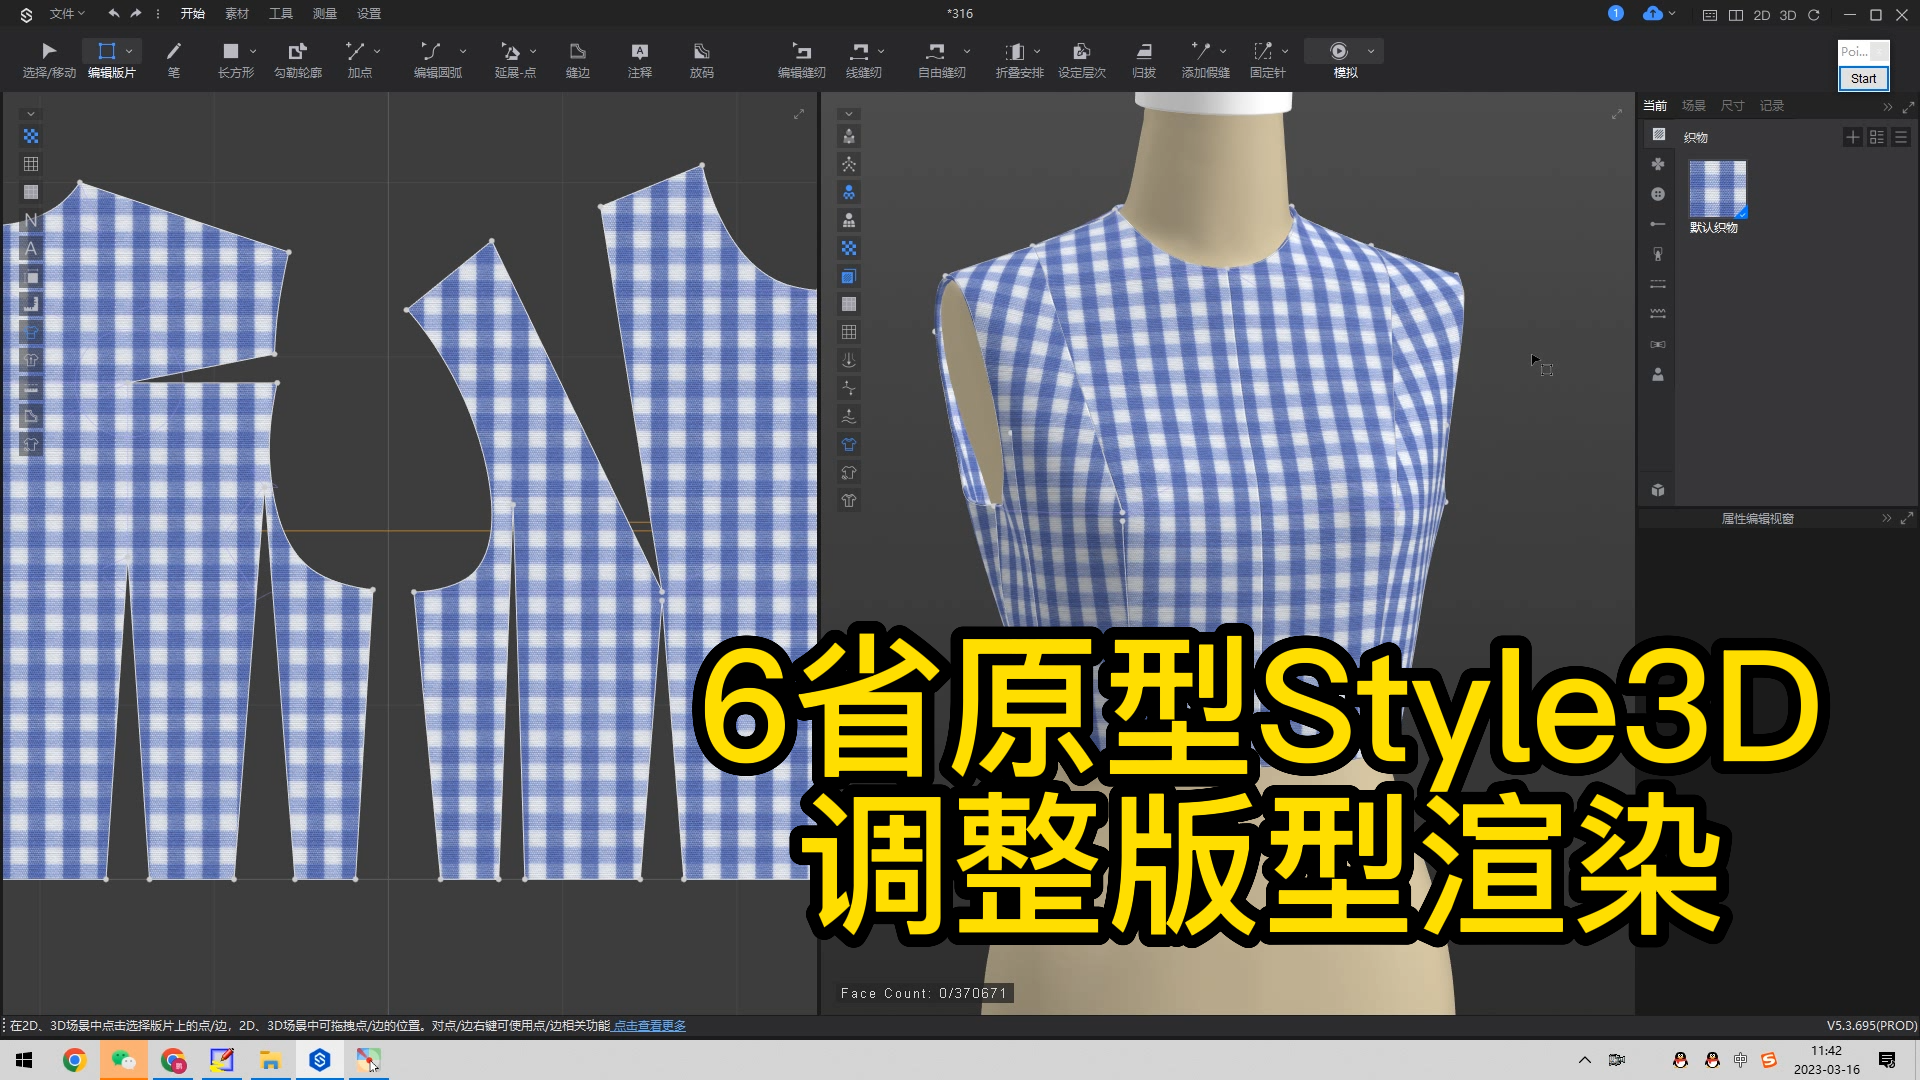This screenshot has height=1080, width=1920.
Task: Open the cloud upload icon
Action: point(1653,13)
